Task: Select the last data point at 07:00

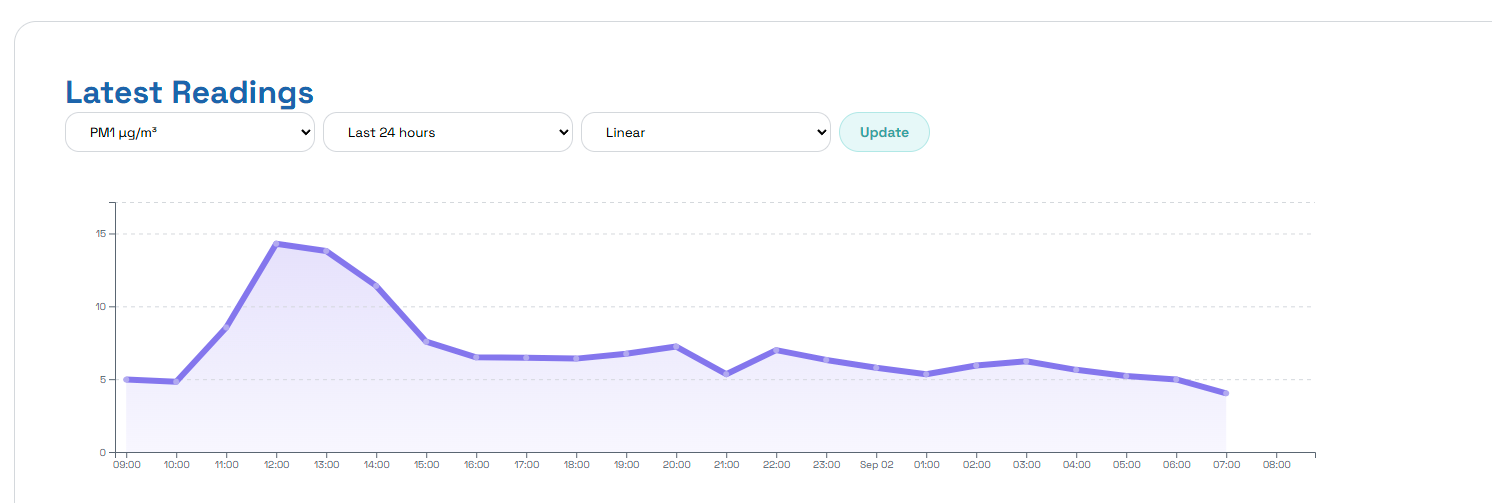Action: pyautogui.click(x=1226, y=393)
